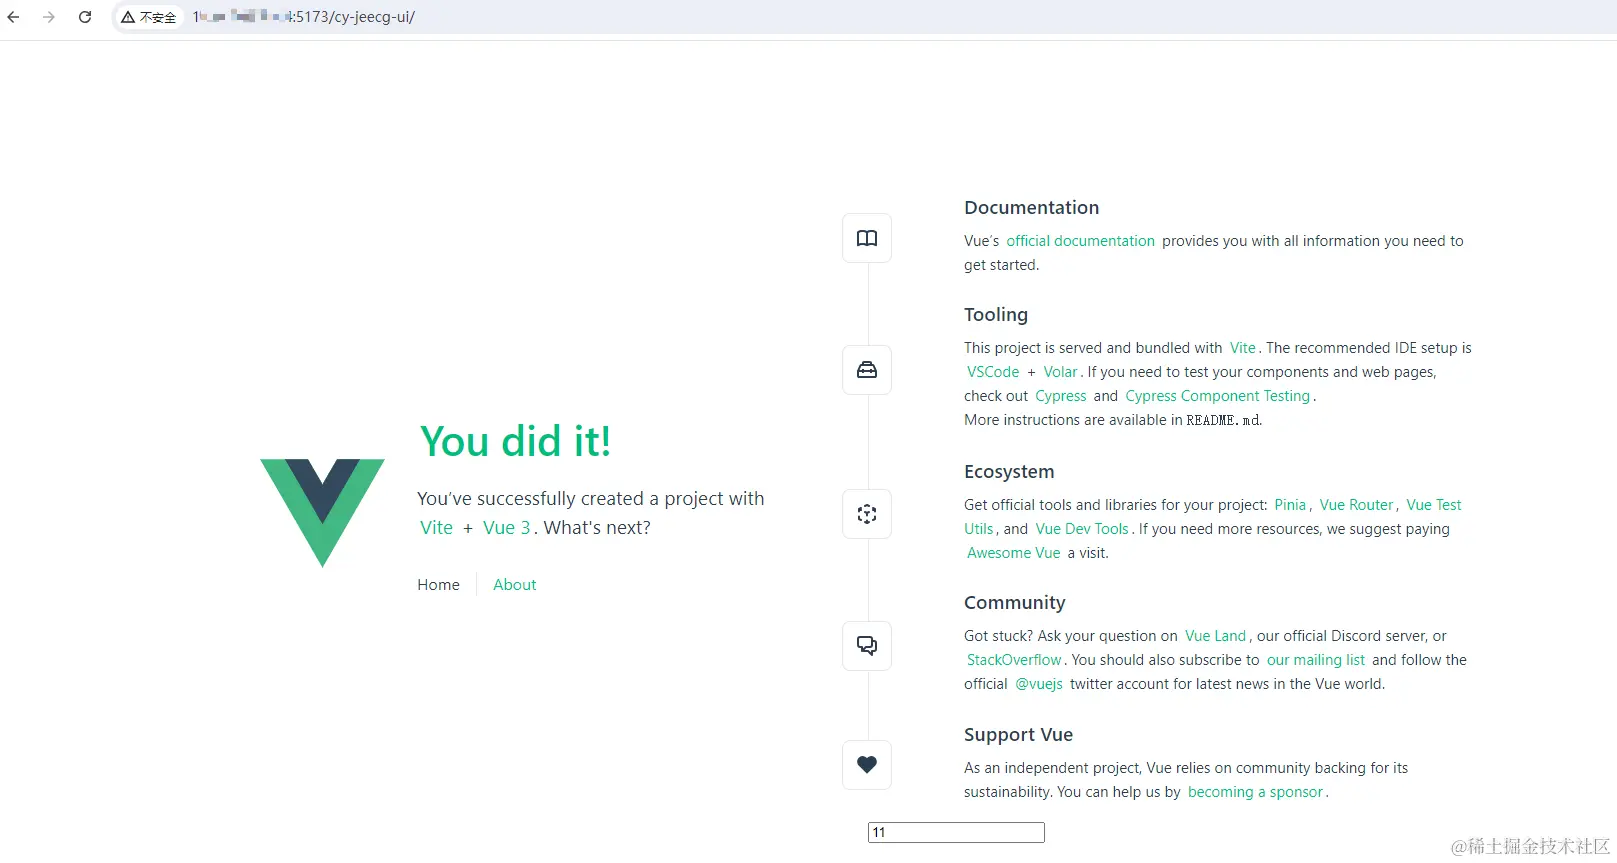Image resolution: width=1617 pixels, height=863 pixels.
Task: Open the StackOverflow link
Action: pos(1014,660)
